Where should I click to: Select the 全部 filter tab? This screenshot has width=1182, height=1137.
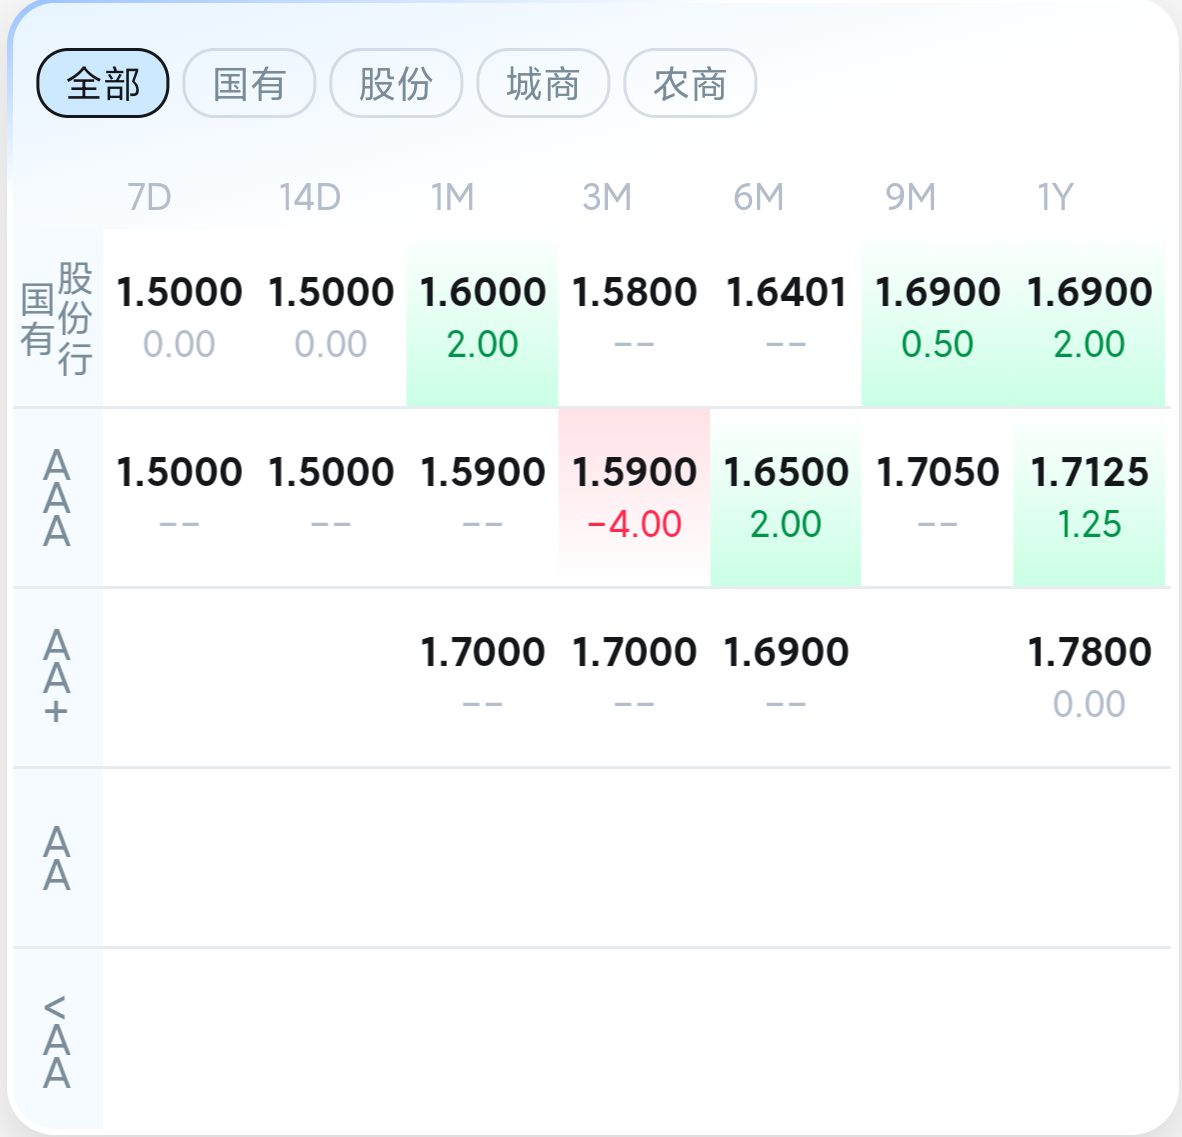(x=103, y=83)
